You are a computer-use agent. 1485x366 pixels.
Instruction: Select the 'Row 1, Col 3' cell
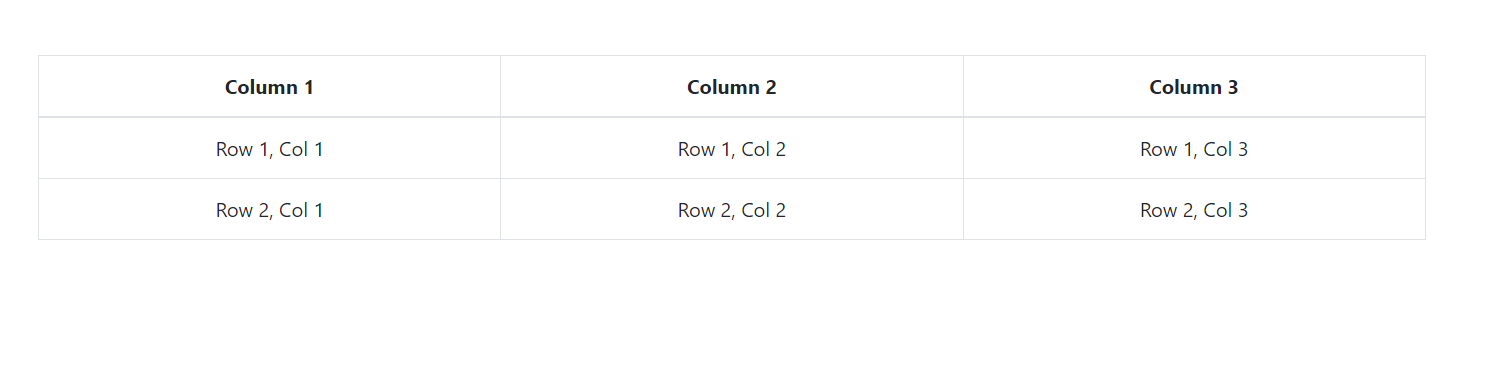point(1194,149)
